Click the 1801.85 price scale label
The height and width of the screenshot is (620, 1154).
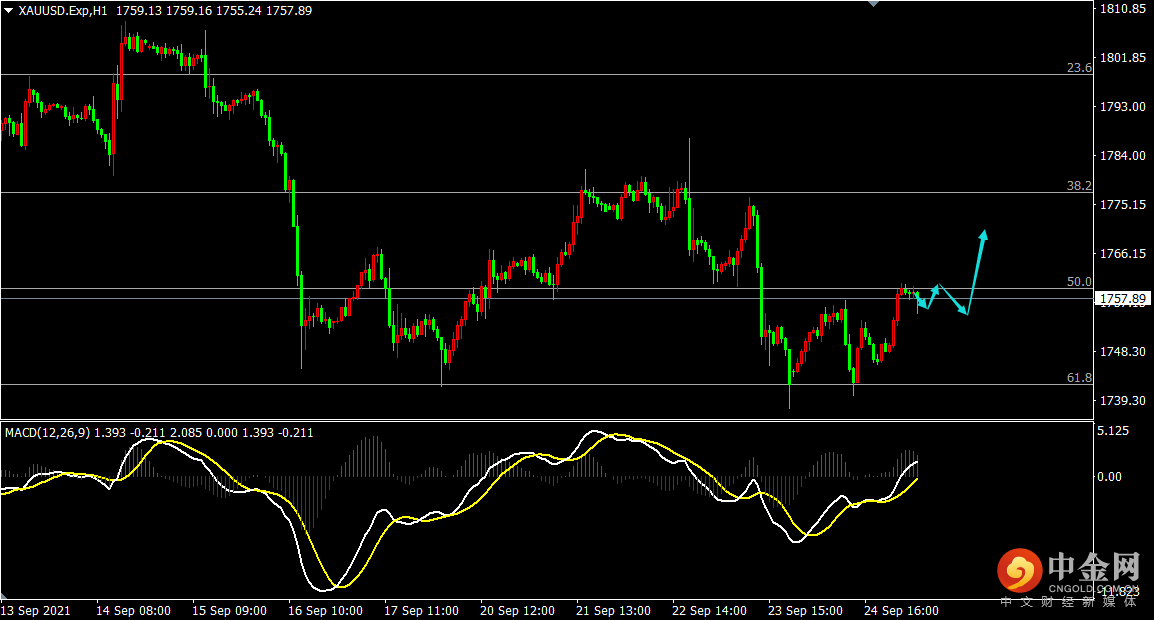click(1122, 57)
